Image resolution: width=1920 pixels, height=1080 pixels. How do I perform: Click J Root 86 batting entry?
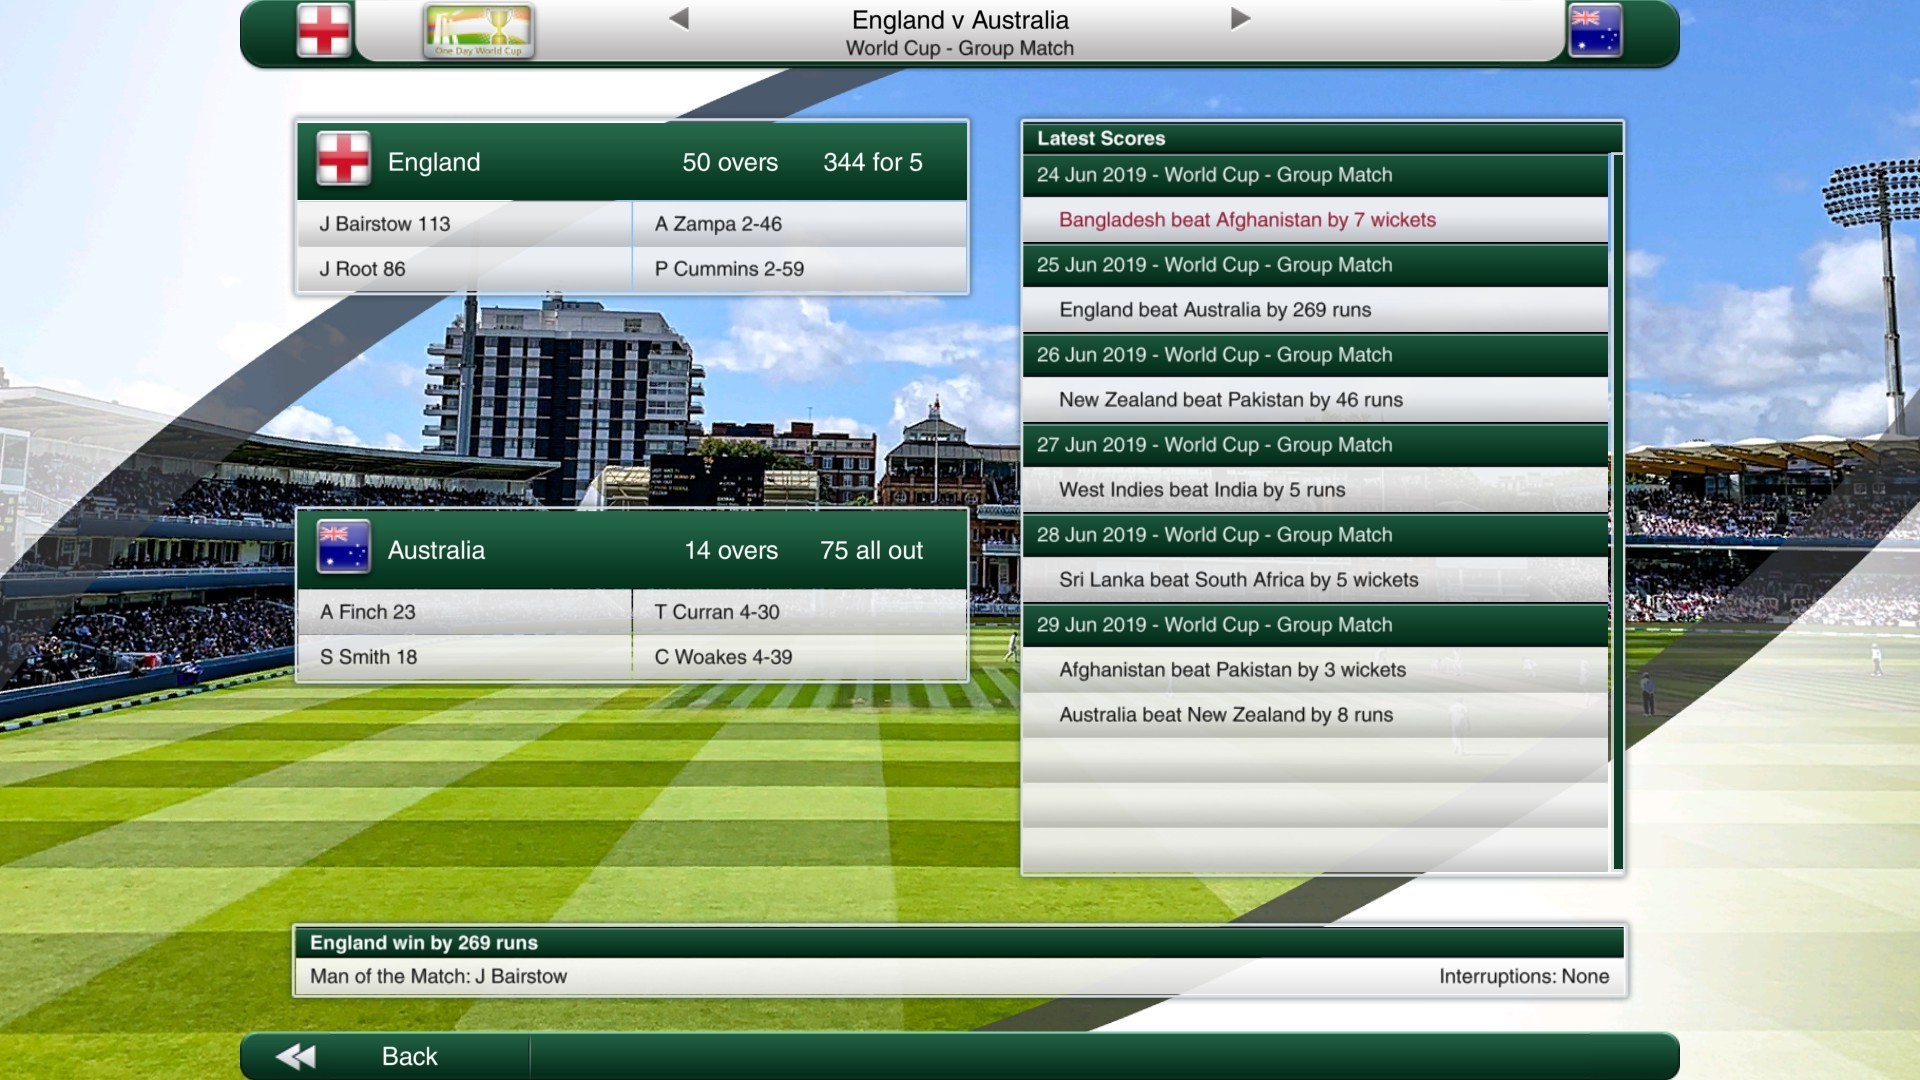point(465,269)
